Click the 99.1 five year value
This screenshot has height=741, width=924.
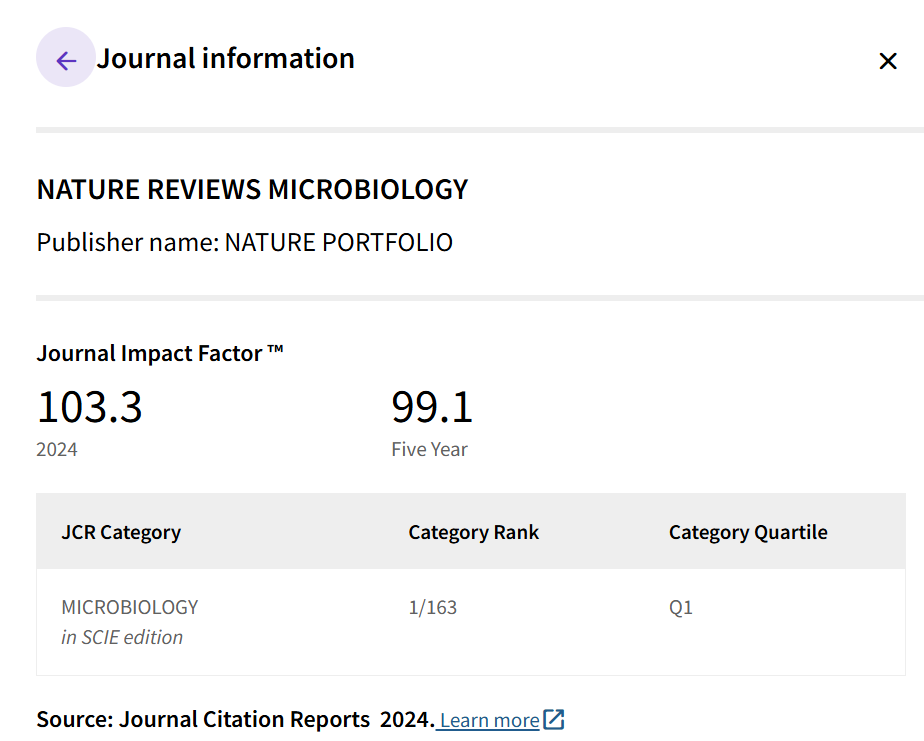point(432,407)
